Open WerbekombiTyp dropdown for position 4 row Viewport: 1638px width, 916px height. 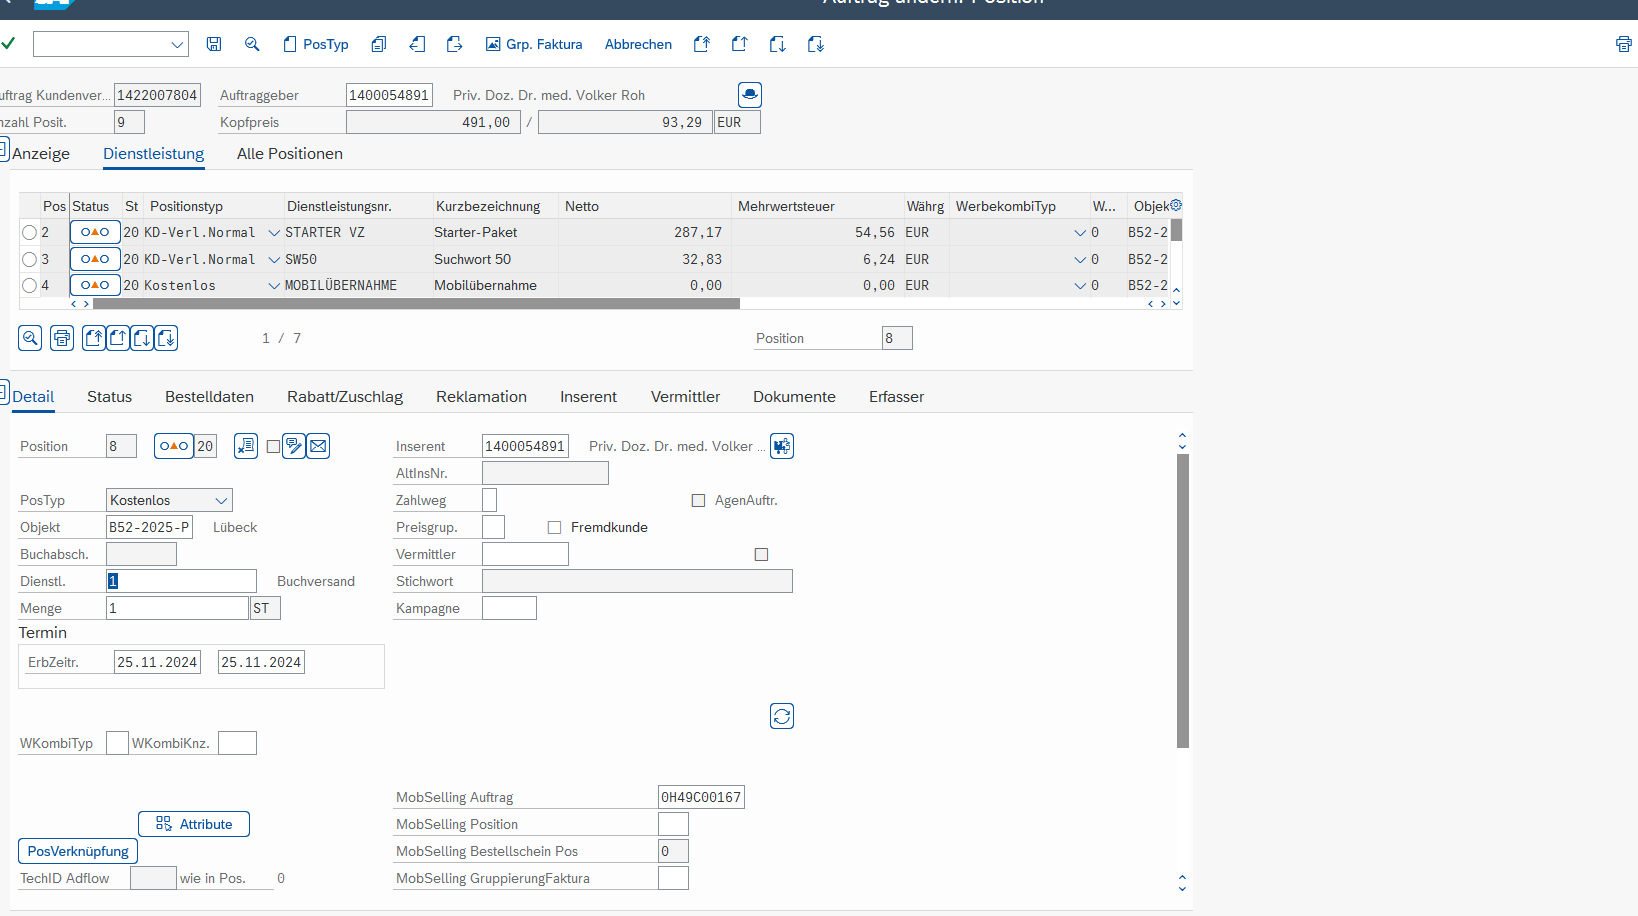click(1080, 285)
